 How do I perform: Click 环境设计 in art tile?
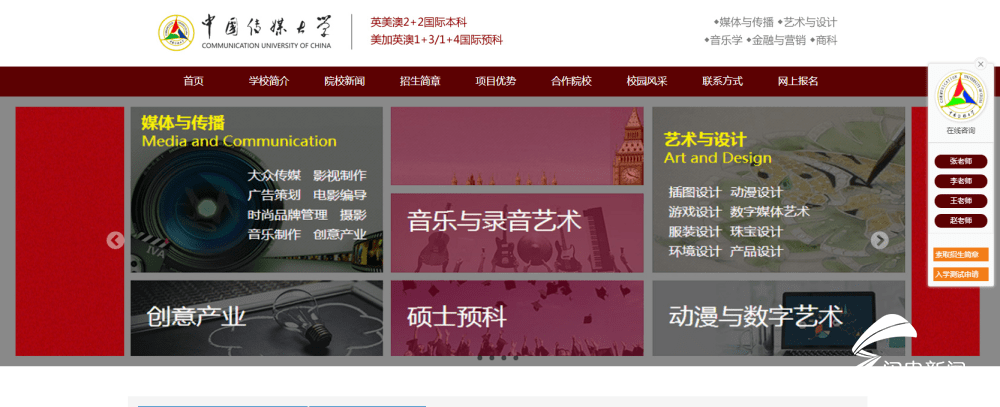point(695,251)
